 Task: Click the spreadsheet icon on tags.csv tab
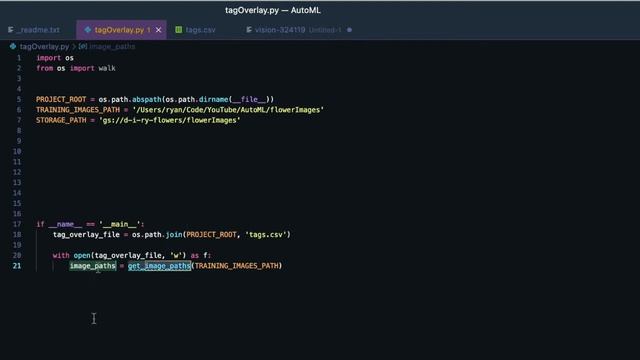[179, 30]
